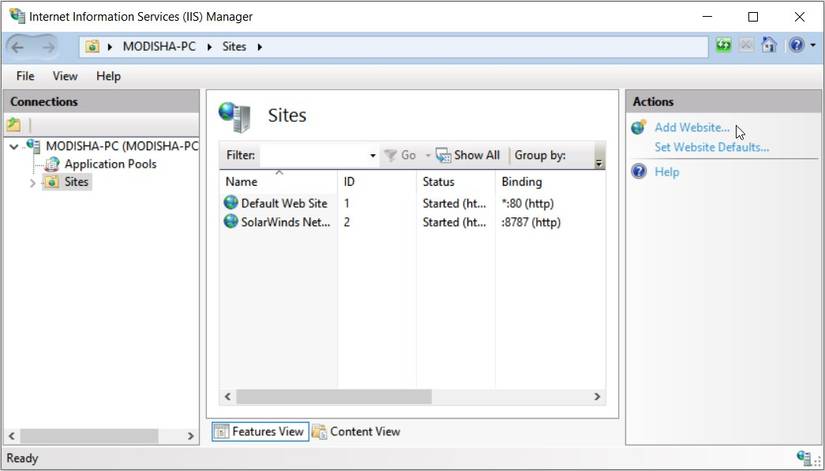The width and height of the screenshot is (825, 471).
Task: Expand the Sites tree node
Action: [x=33, y=183]
